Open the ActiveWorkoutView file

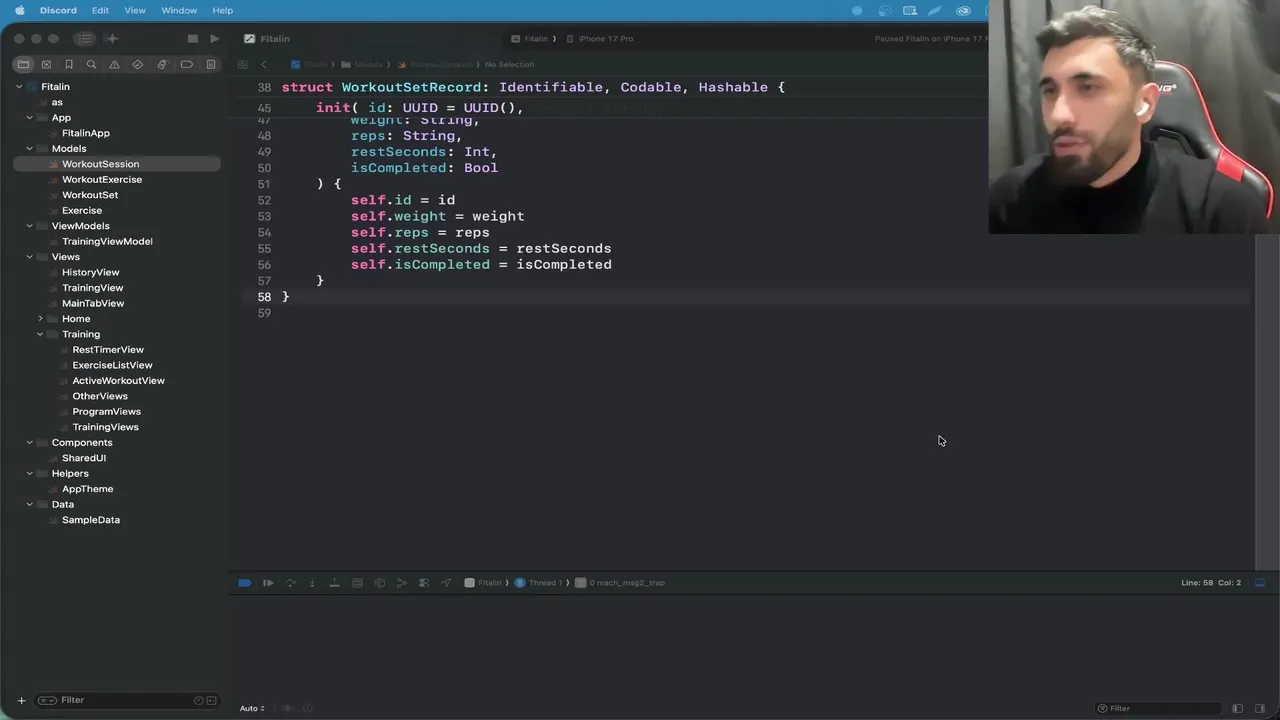(x=118, y=381)
